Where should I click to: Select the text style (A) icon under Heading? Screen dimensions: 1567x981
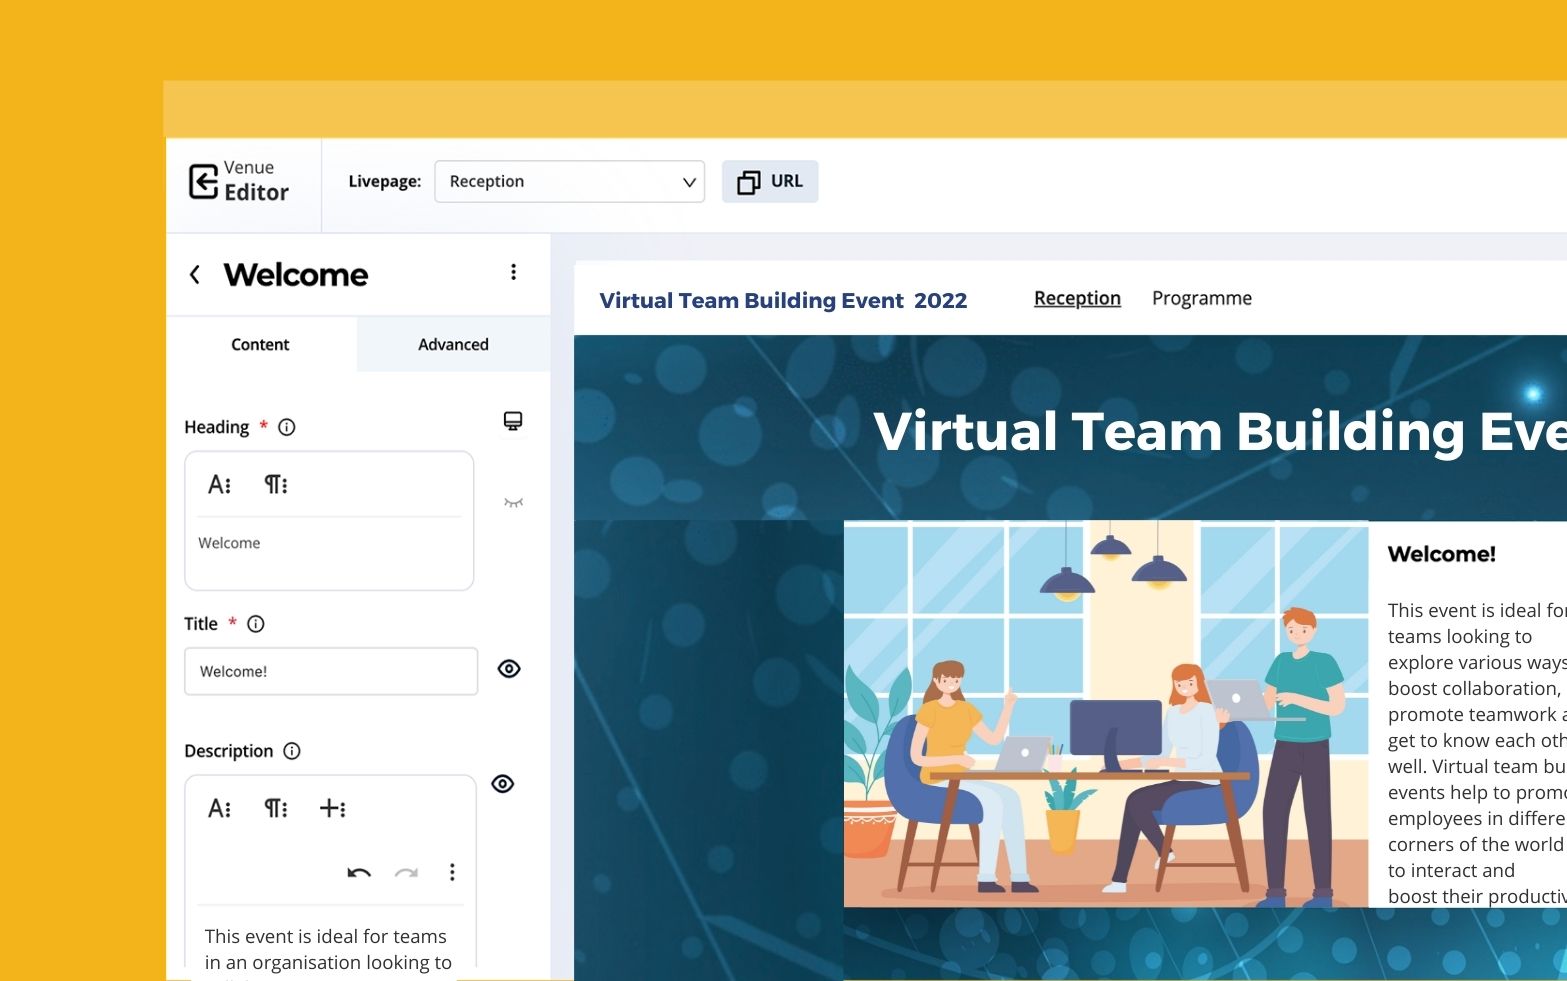tap(219, 484)
